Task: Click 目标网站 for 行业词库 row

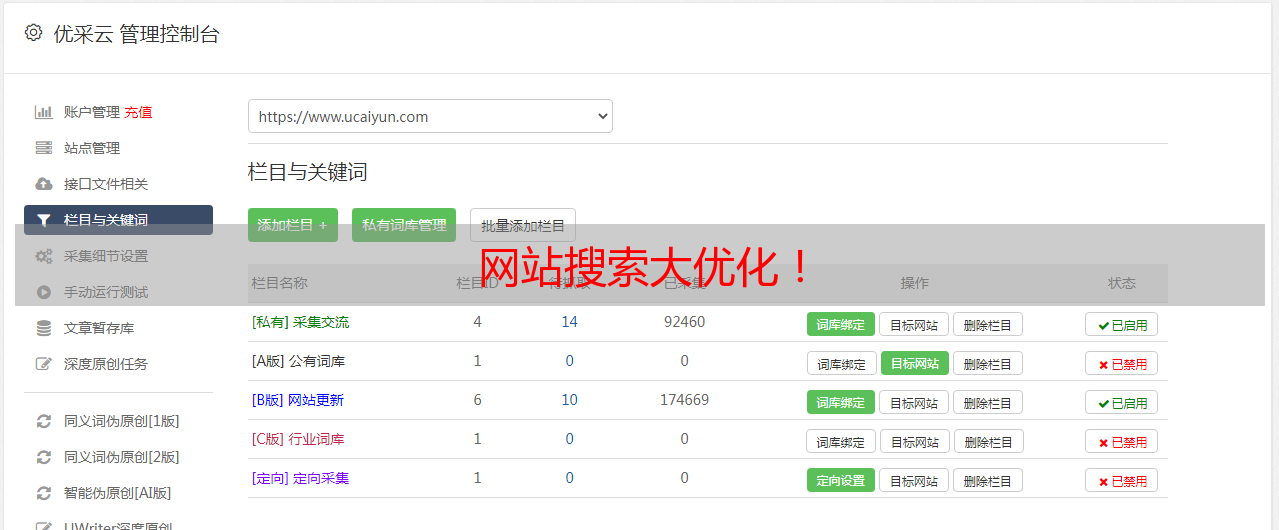Action: 914,441
